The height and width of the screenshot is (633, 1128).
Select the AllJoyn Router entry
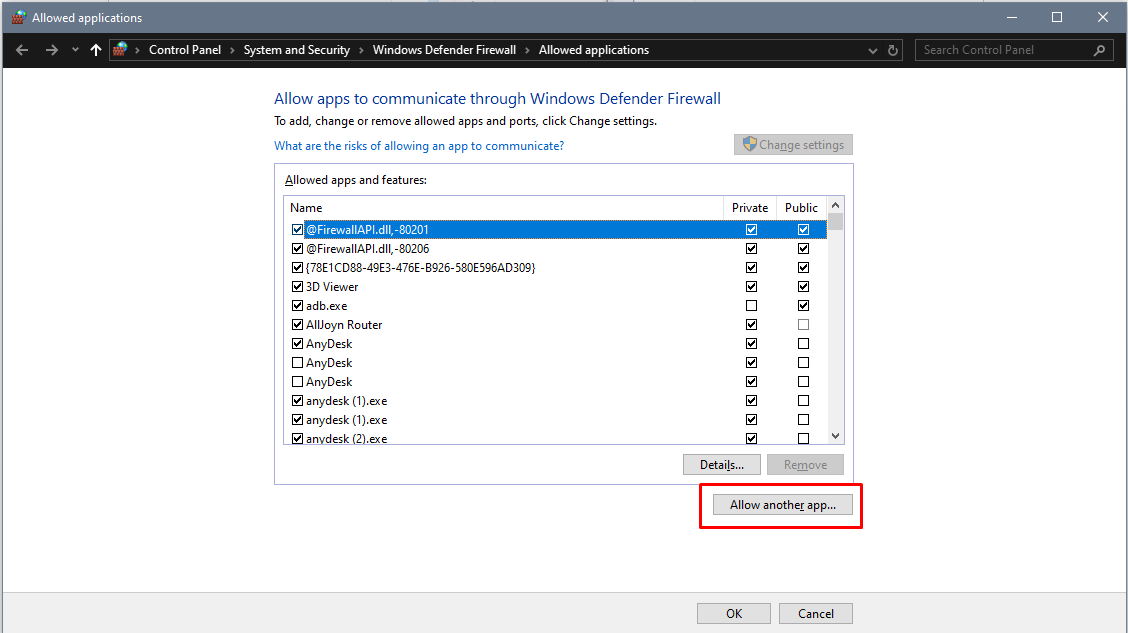coord(555,324)
